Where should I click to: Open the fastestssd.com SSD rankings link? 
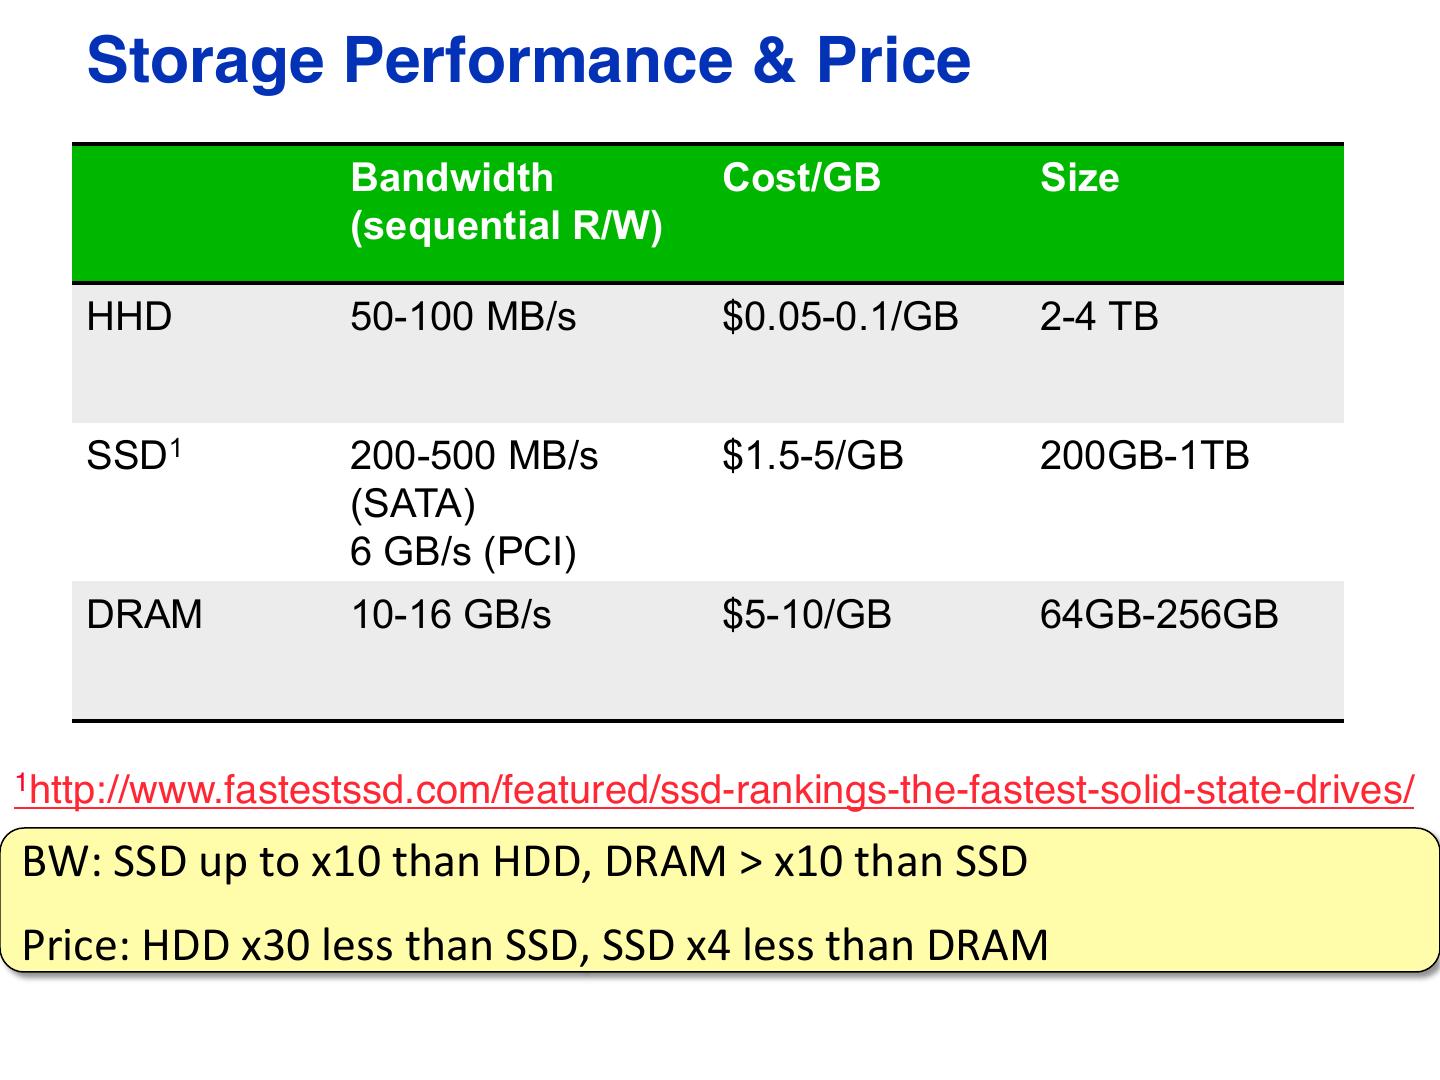pyautogui.click(x=715, y=791)
